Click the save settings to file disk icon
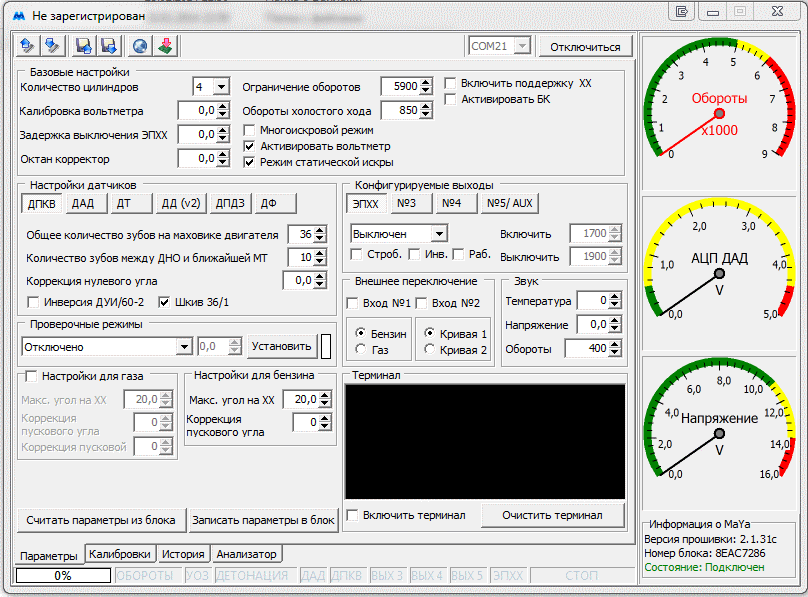The height and width of the screenshot is (597, 808). pos(108,46)
